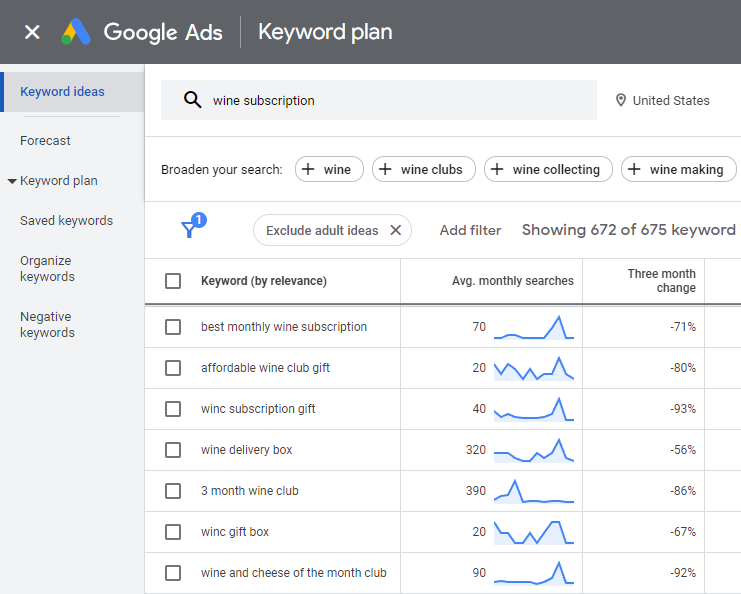741x594 pixels.
Task: Click 'Showing 672 of 675 keyword' text
Action: pos(629,230)
